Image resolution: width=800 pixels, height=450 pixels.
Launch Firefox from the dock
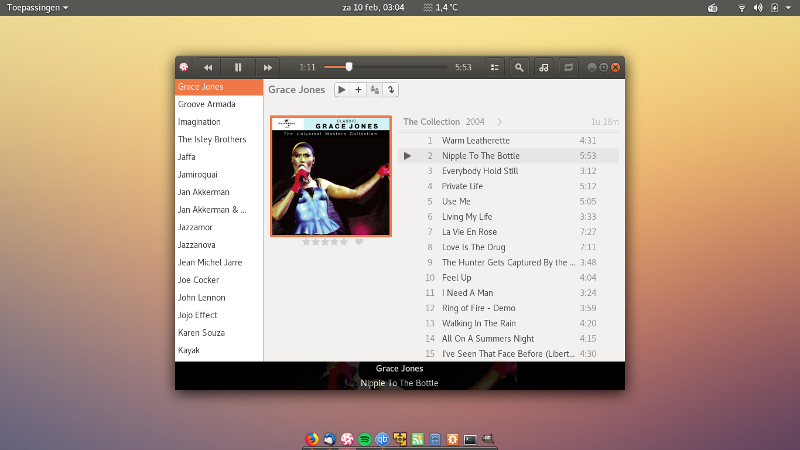312,439
